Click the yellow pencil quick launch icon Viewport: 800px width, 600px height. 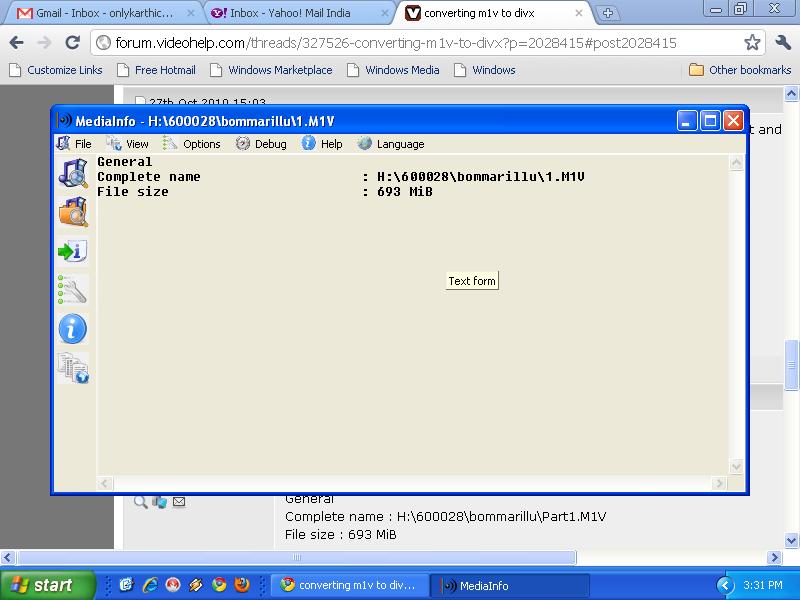[x=196, y=585]
